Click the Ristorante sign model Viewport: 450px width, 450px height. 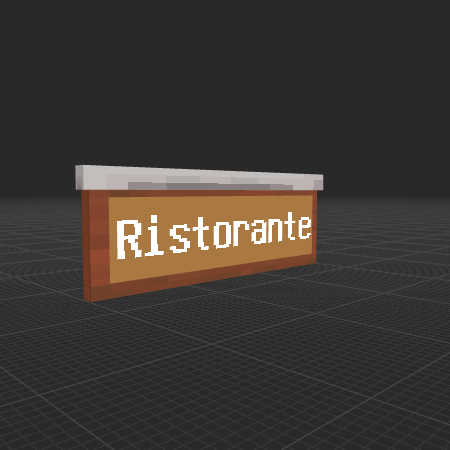199,233
